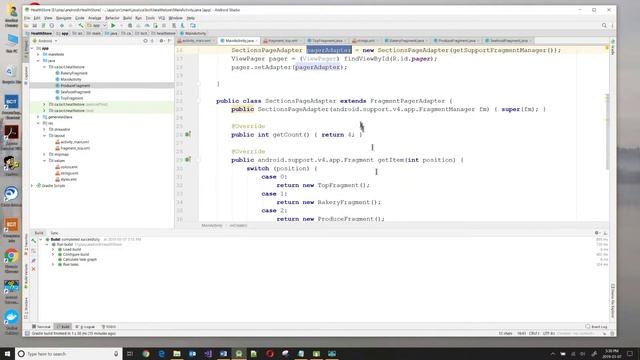Expand the Load build node in Build output

click(x=53, y=249)
